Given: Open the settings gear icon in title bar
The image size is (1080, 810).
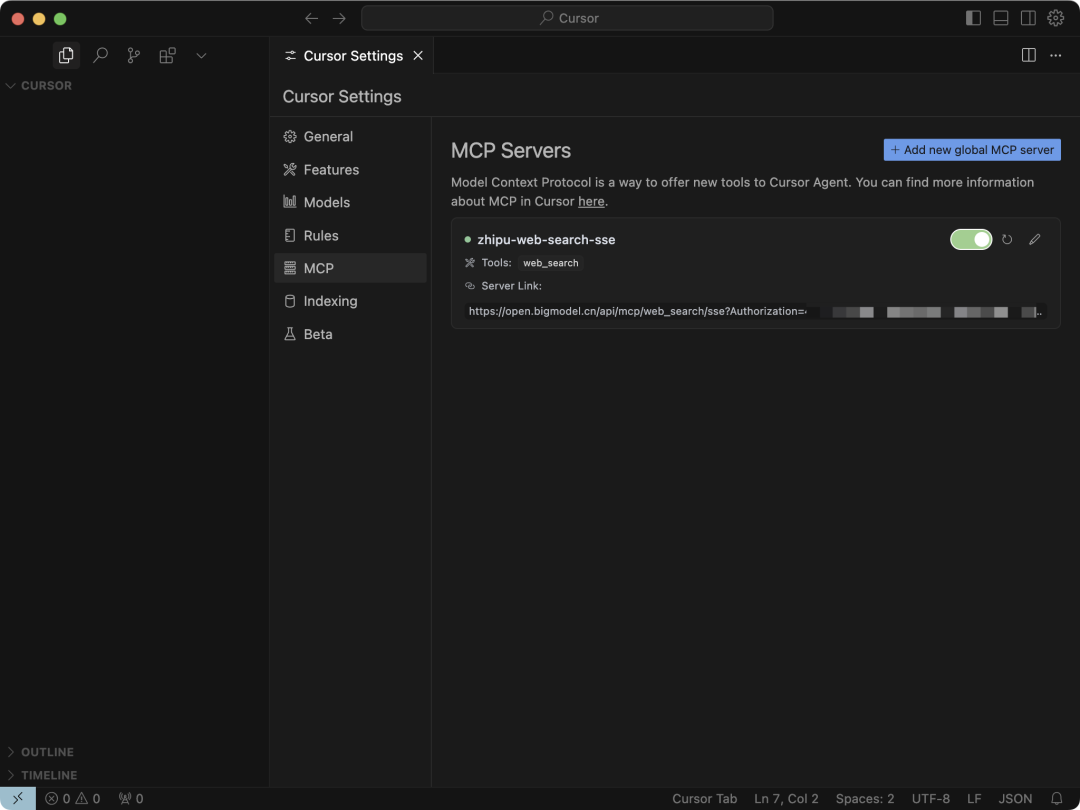Looking at the screenshot, I should click(1056, 18).
